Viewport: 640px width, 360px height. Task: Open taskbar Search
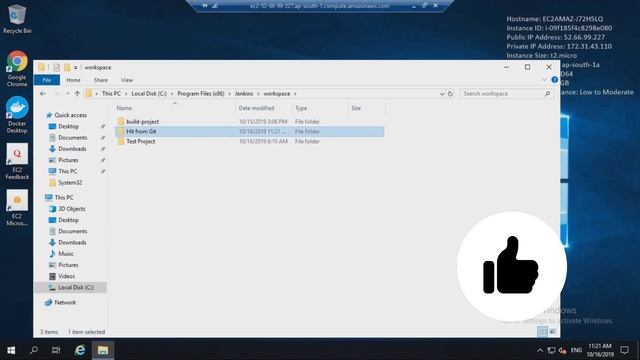[34, 350]
